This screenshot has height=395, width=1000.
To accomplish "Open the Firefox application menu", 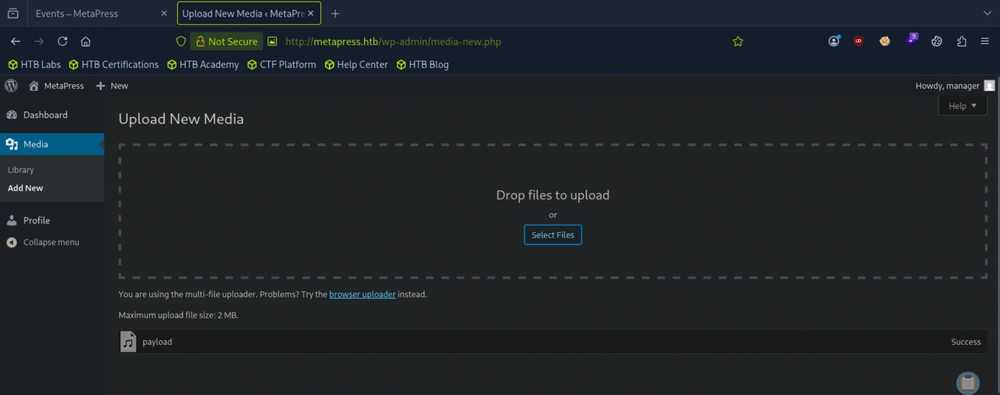I will click(985, 41).
